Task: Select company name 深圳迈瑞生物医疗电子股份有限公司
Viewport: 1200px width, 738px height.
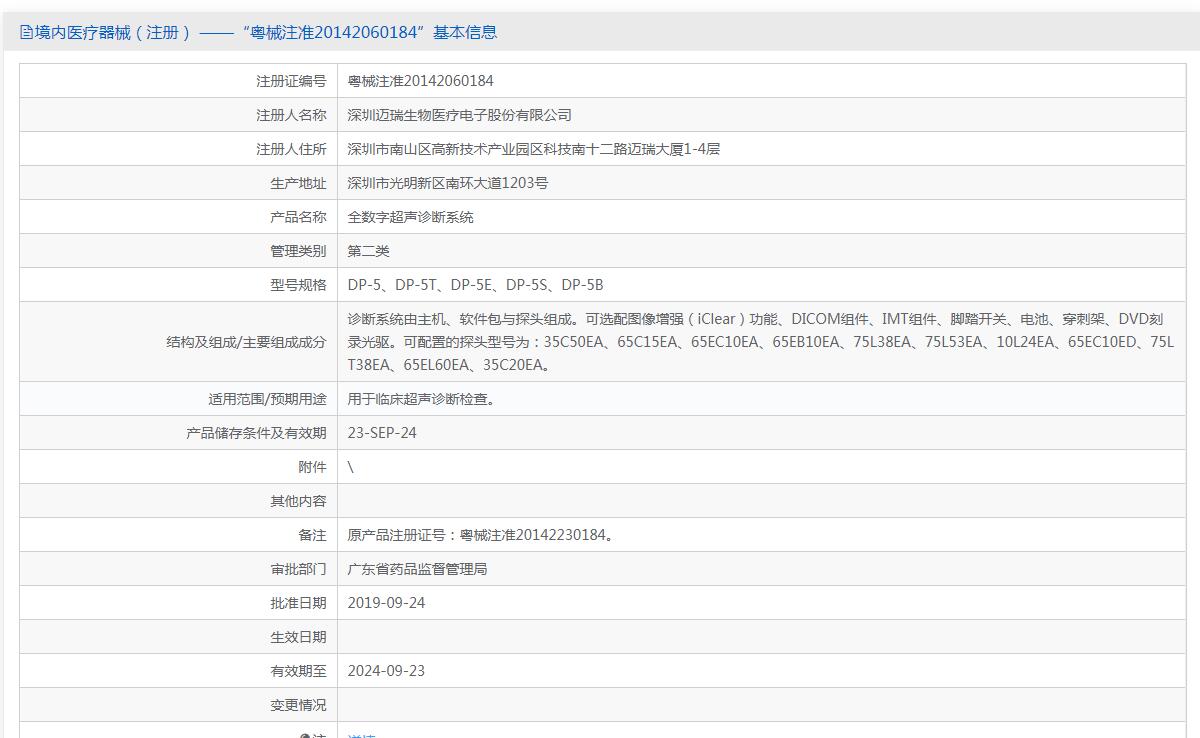Action: click(x=459, y=115)
